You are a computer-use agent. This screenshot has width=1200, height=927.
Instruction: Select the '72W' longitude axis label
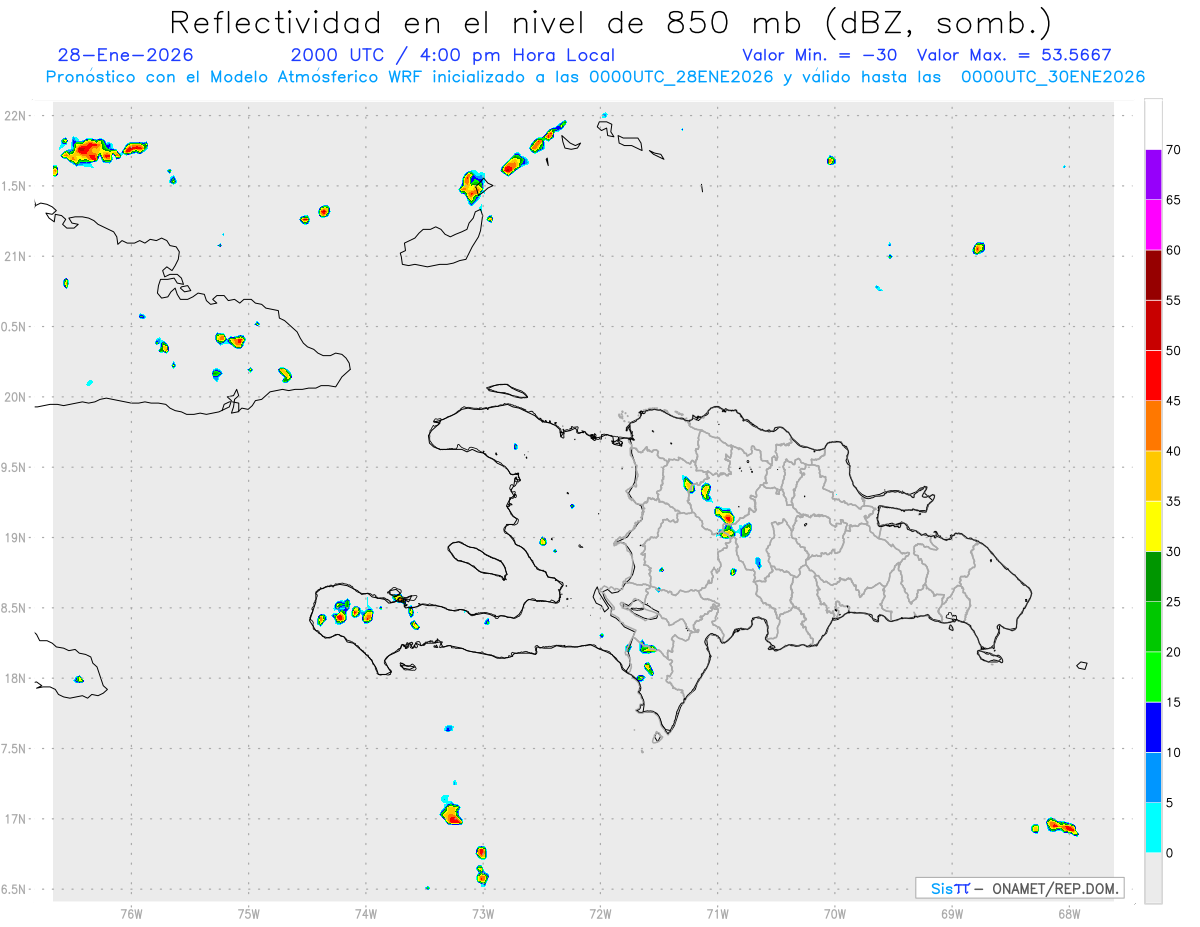pos(600,913)
